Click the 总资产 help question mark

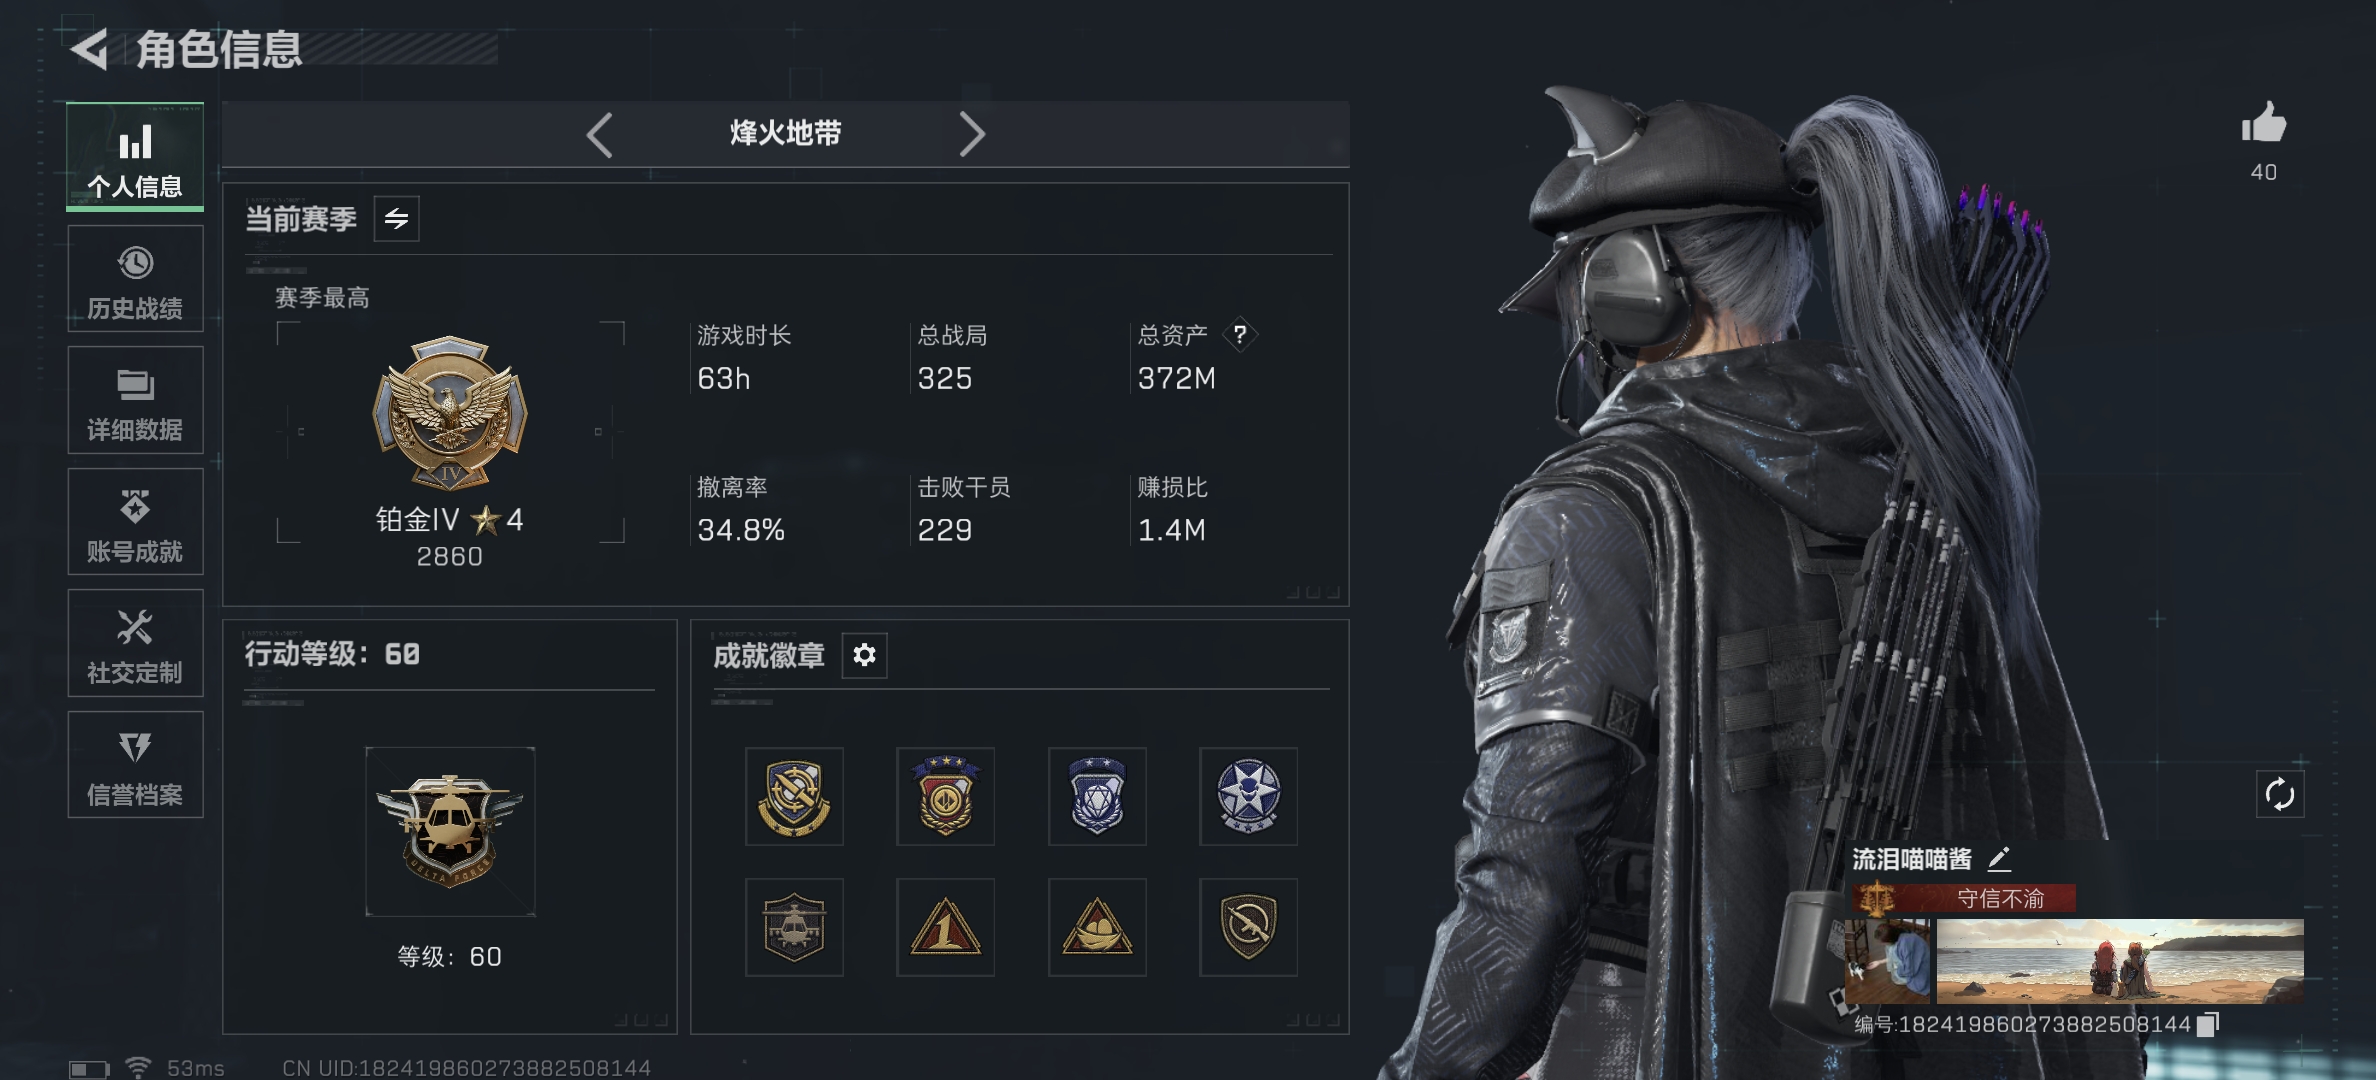(x=1240, y=334)
